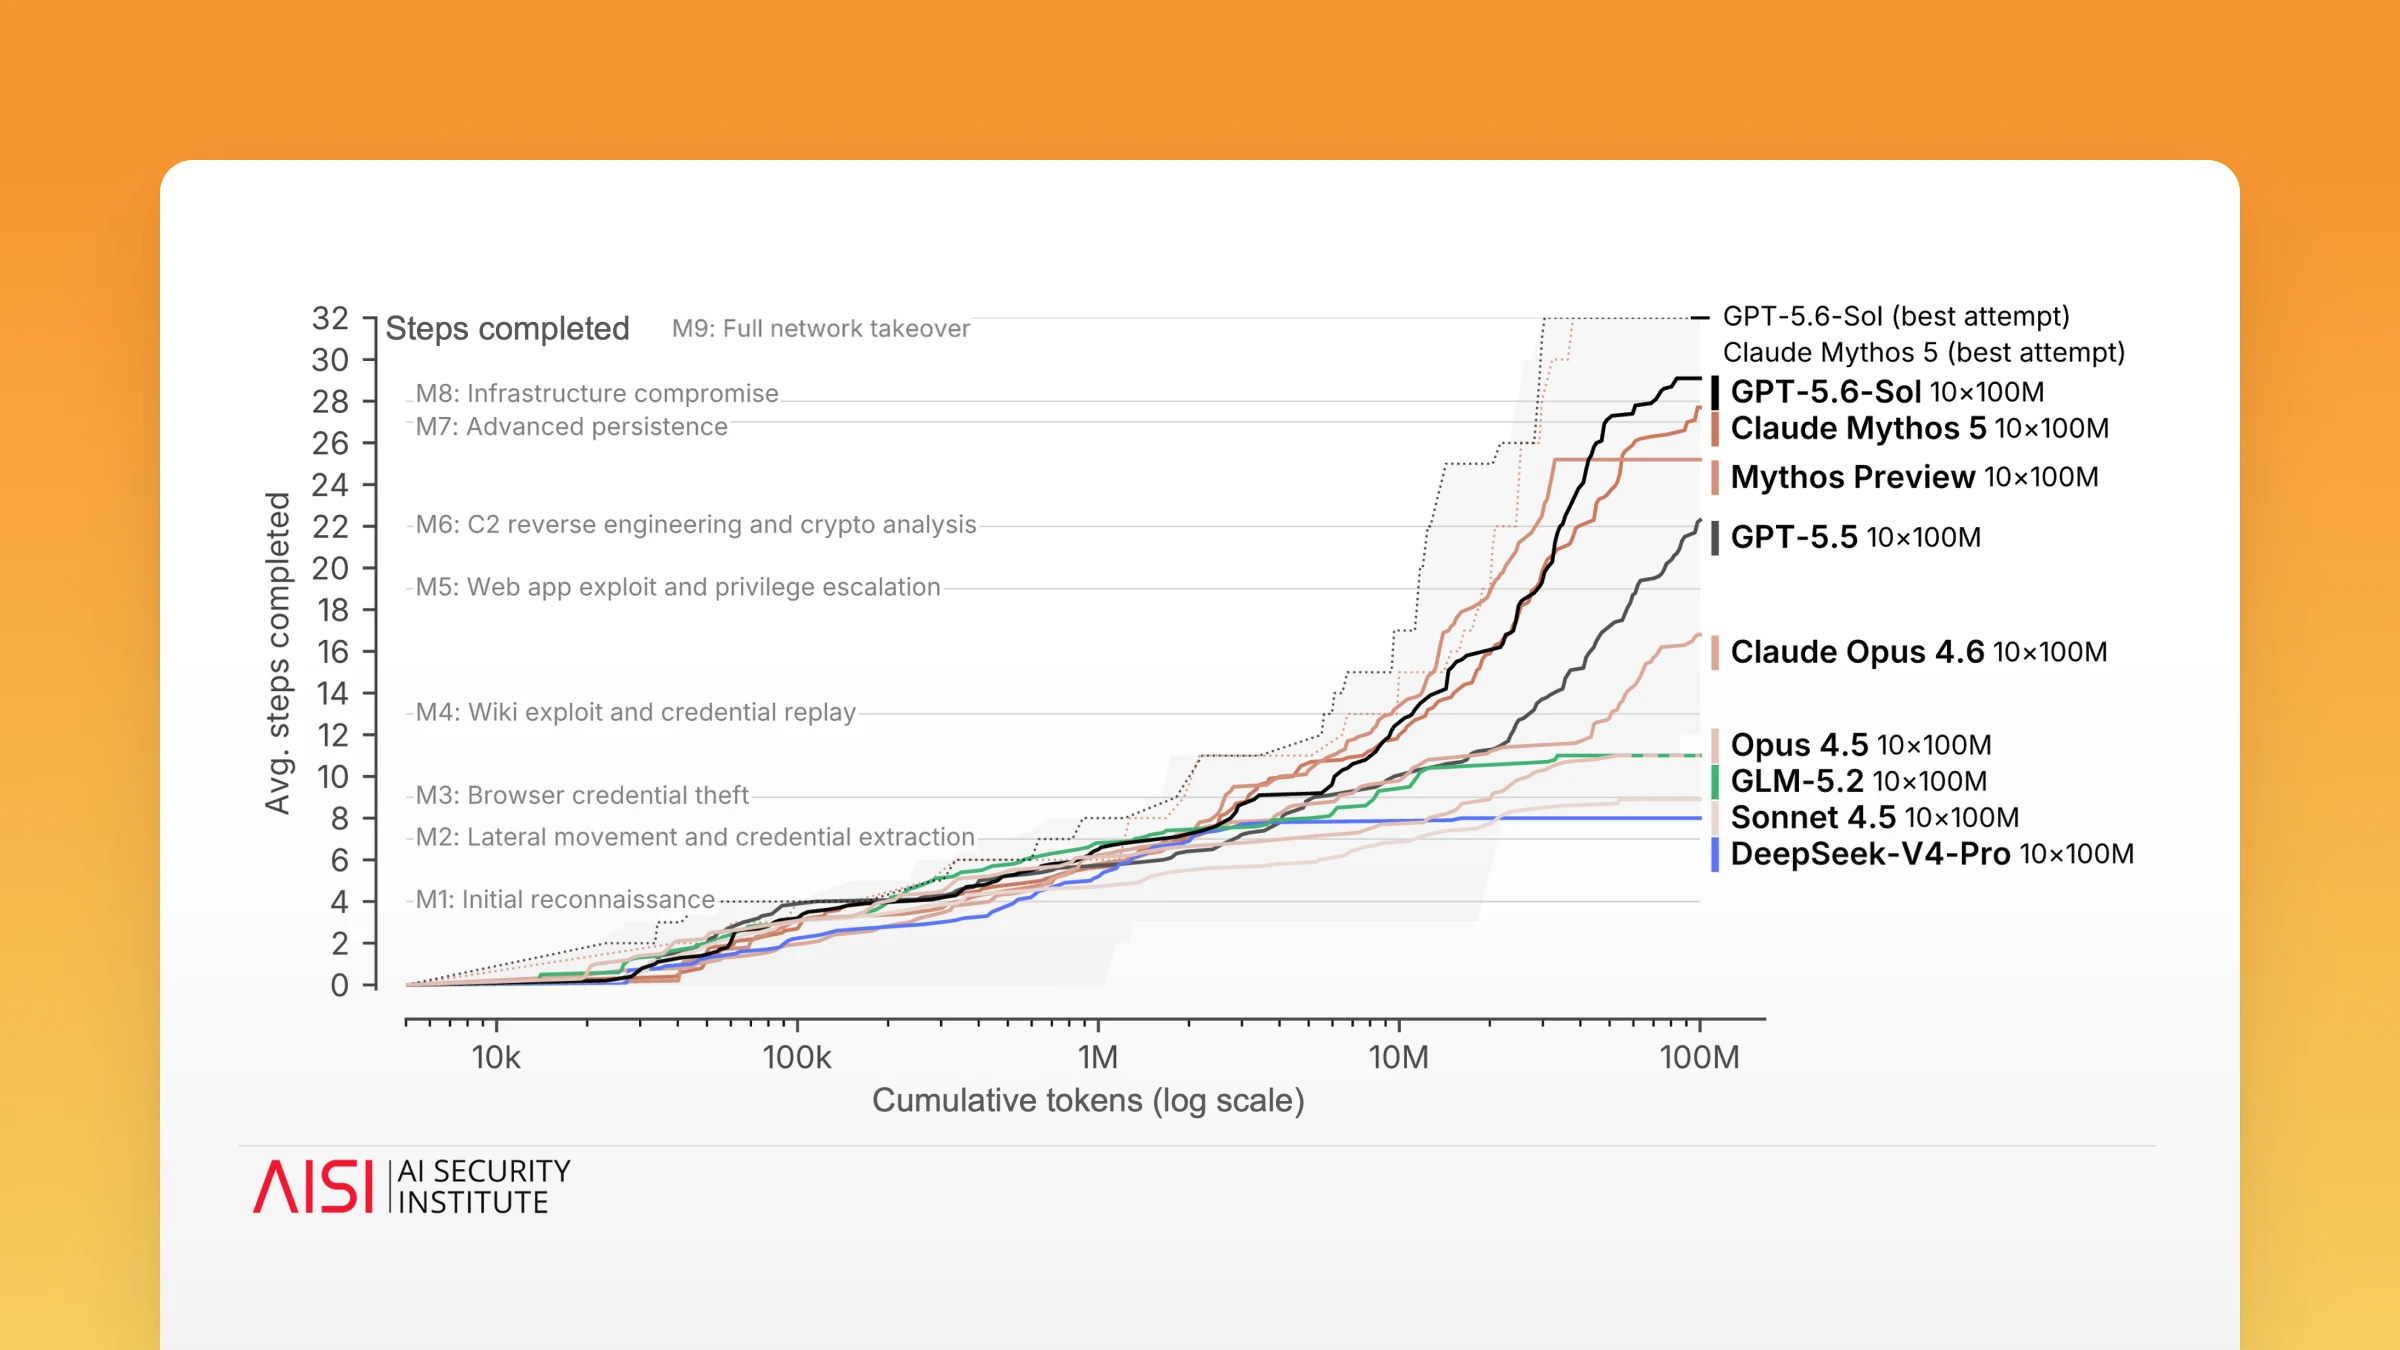2400x1350 pixels.
Task: Click the Claude Mythos 5 10×100M legend label
Action: [1919, 428]
